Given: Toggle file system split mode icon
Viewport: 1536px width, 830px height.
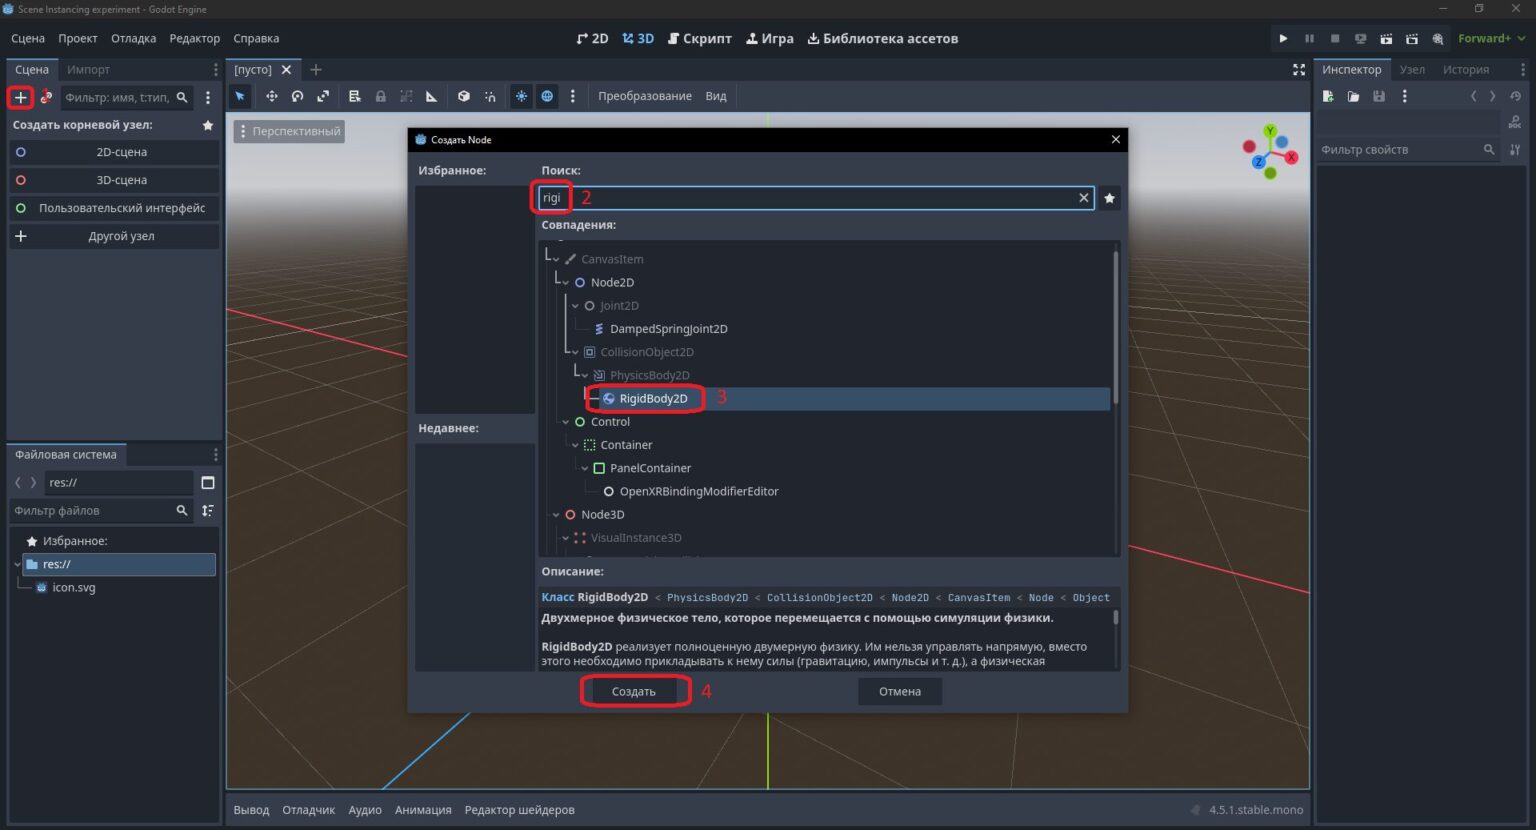Looking at the screenshot, I should (208, 482).
